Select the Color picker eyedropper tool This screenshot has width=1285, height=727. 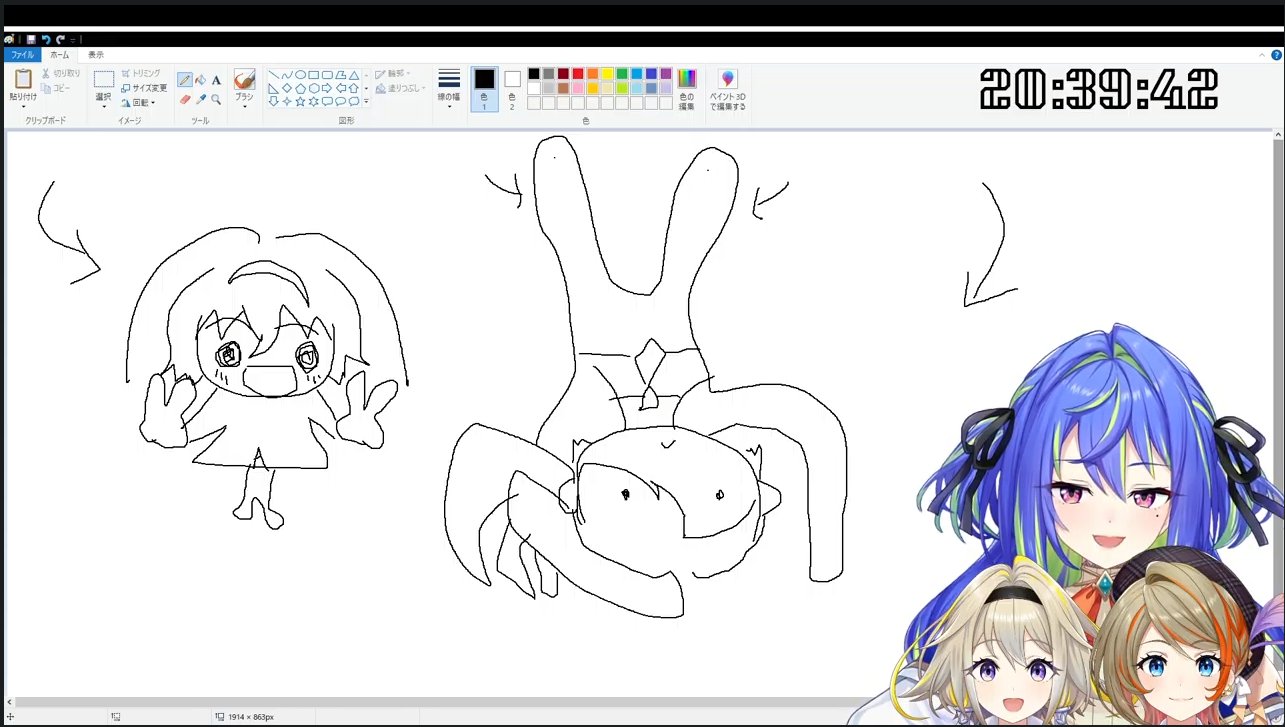click(201, 100)
